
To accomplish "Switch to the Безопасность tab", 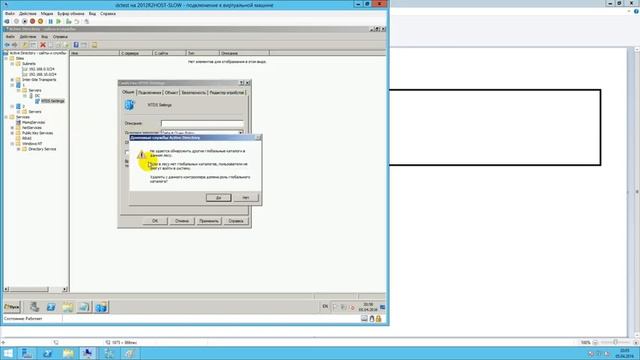I will (x=193, y=93).
